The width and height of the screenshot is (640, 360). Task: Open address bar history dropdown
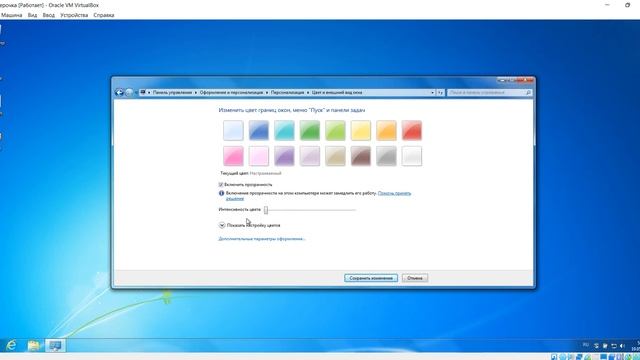(433, 93)
